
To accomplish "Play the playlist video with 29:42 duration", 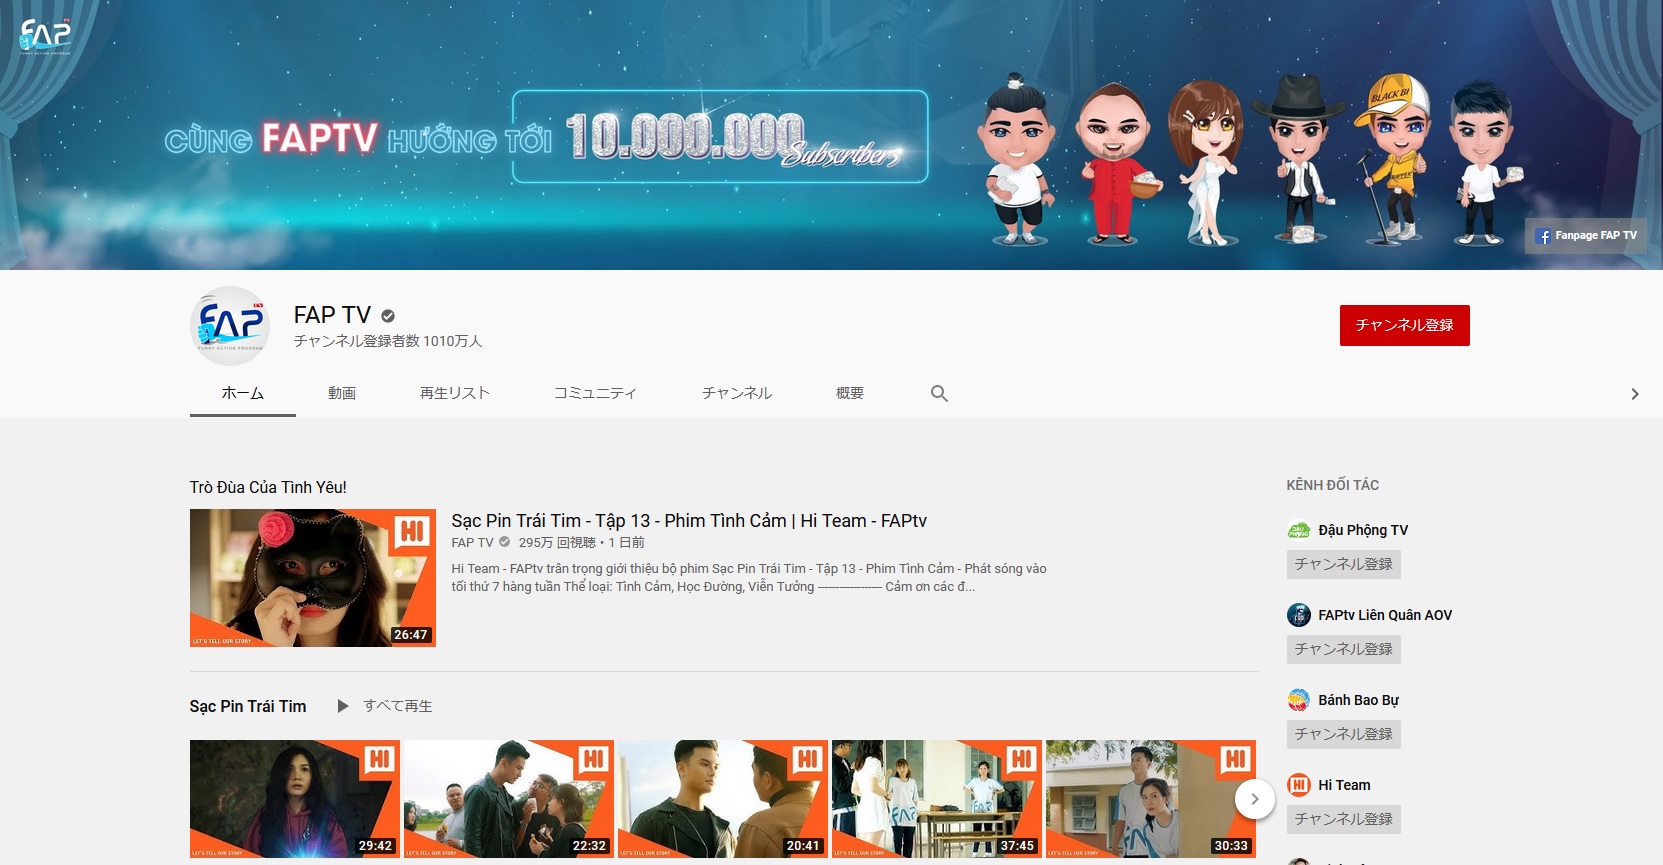I will click(295, 799).
